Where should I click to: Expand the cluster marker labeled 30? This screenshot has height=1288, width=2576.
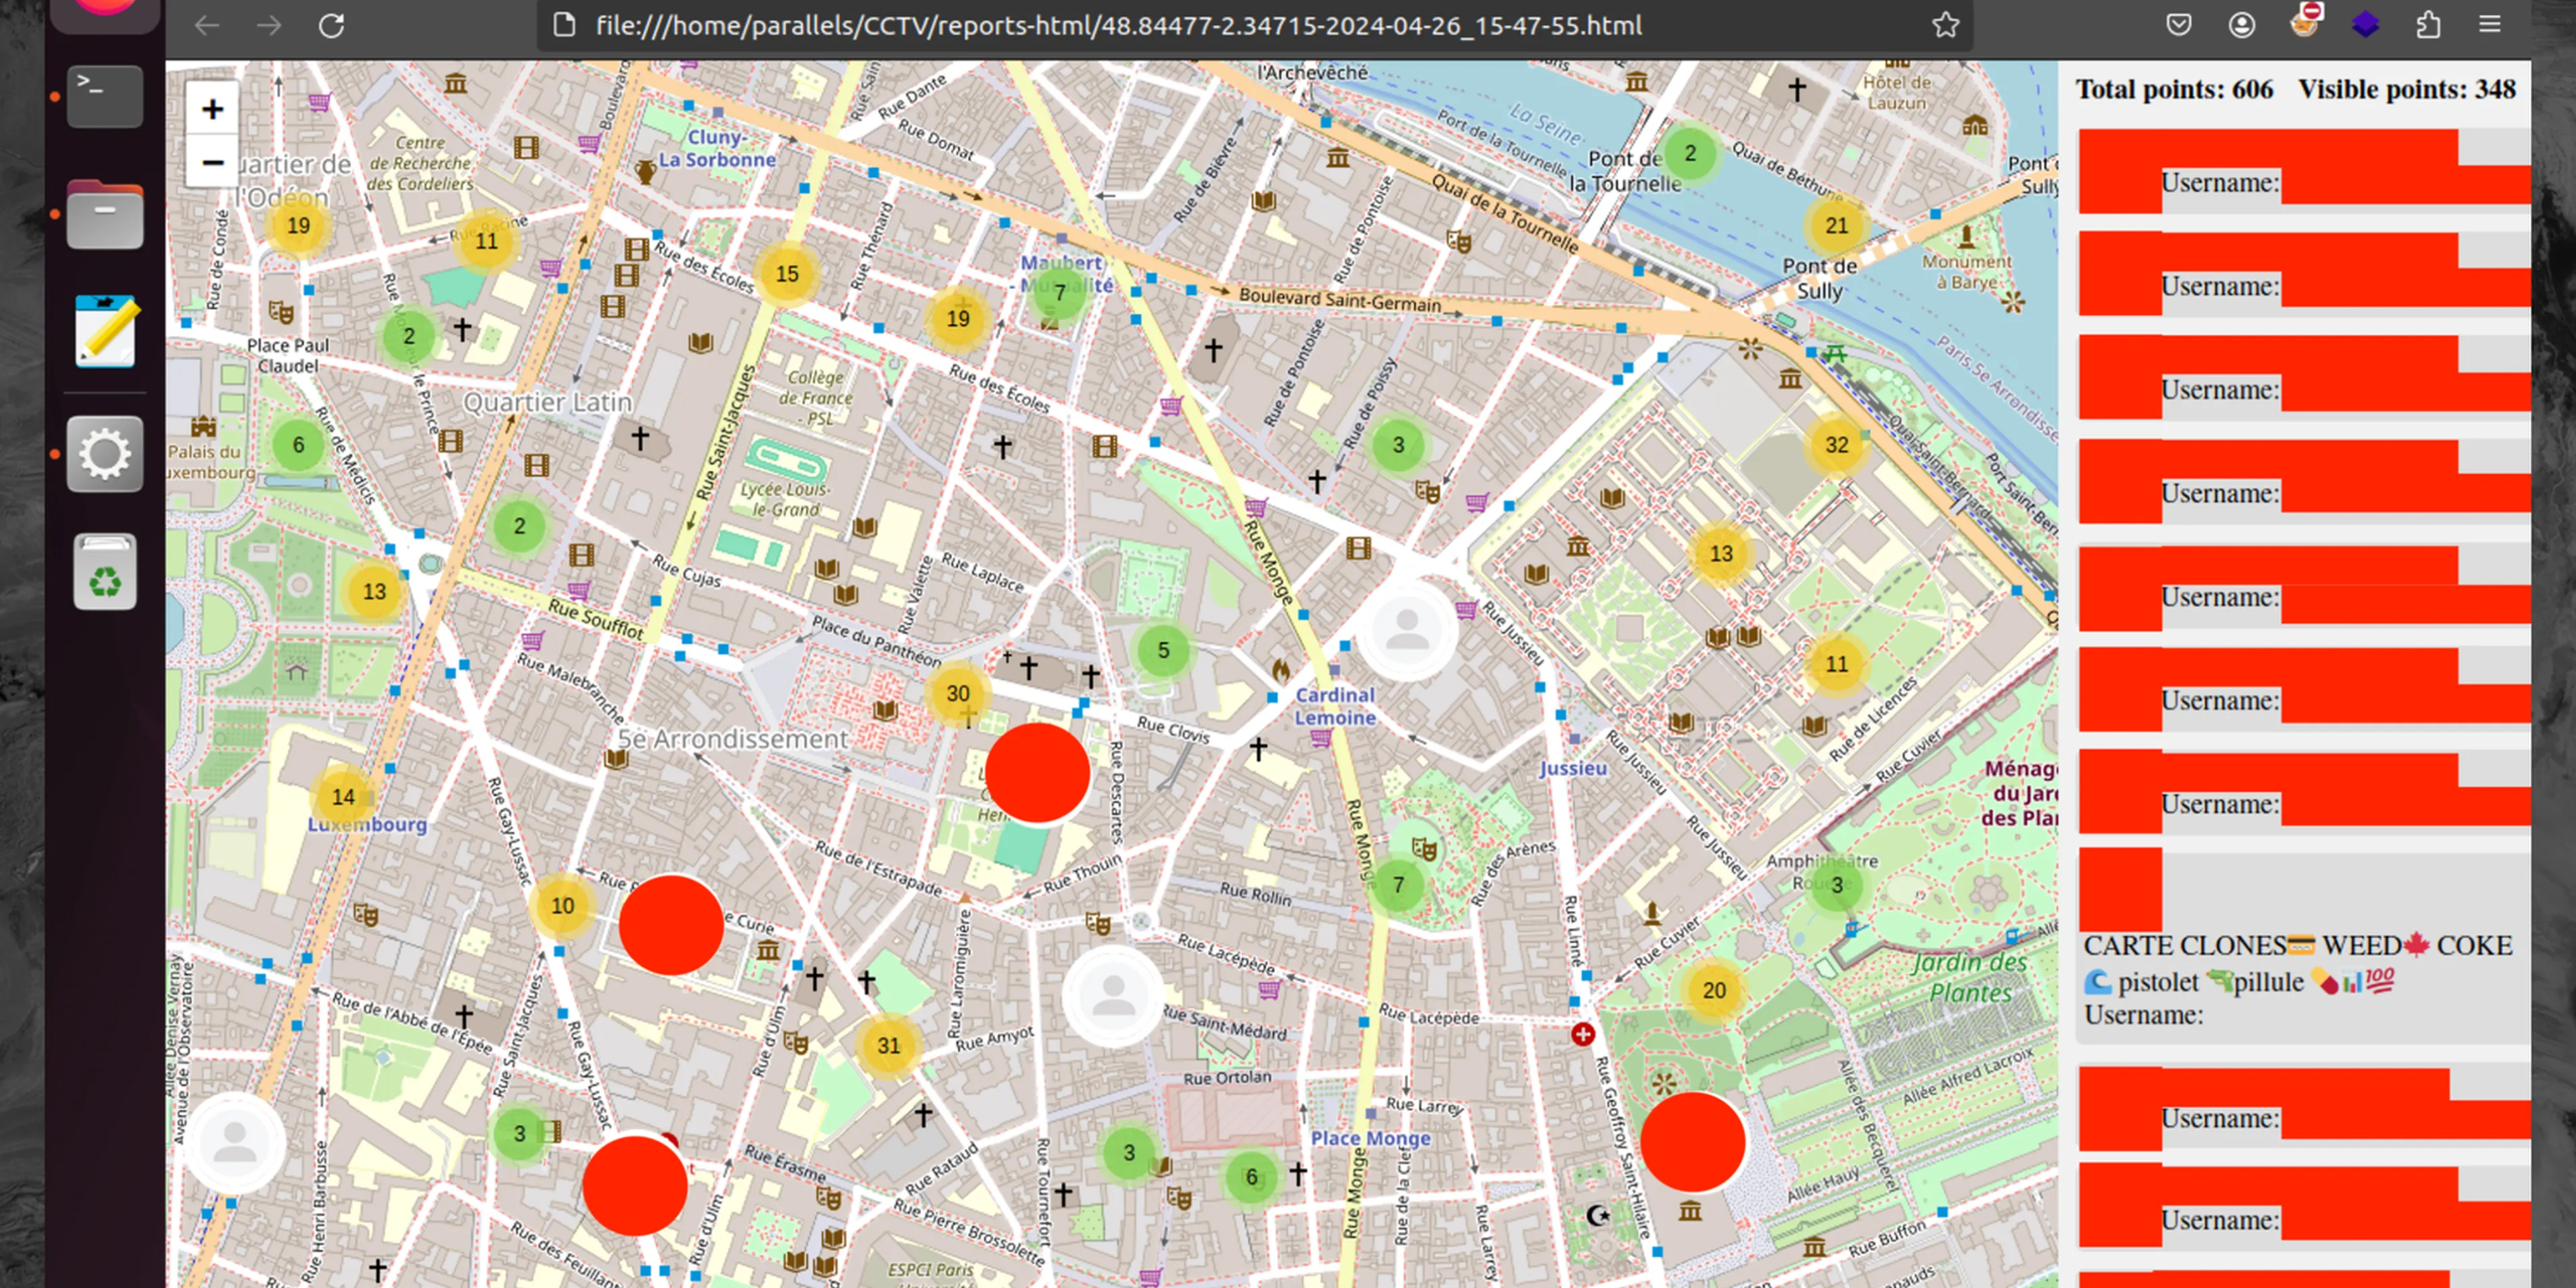[957, 693]
